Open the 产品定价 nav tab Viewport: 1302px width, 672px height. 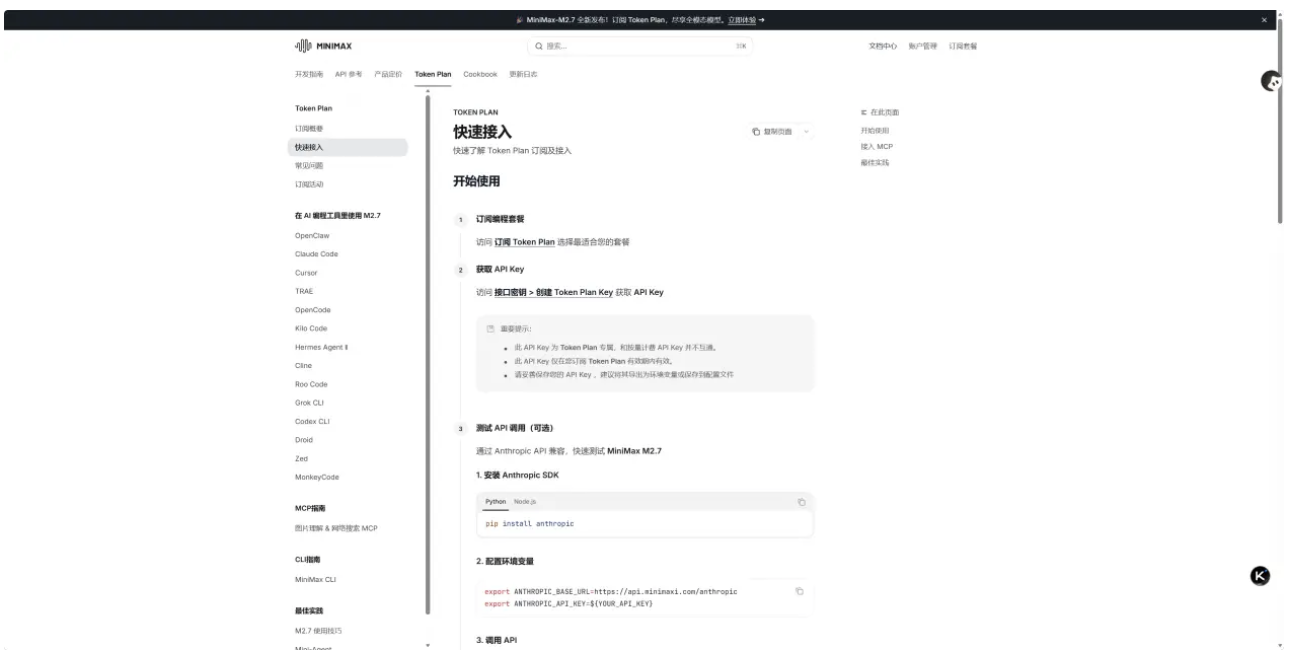tap(388, 75)
